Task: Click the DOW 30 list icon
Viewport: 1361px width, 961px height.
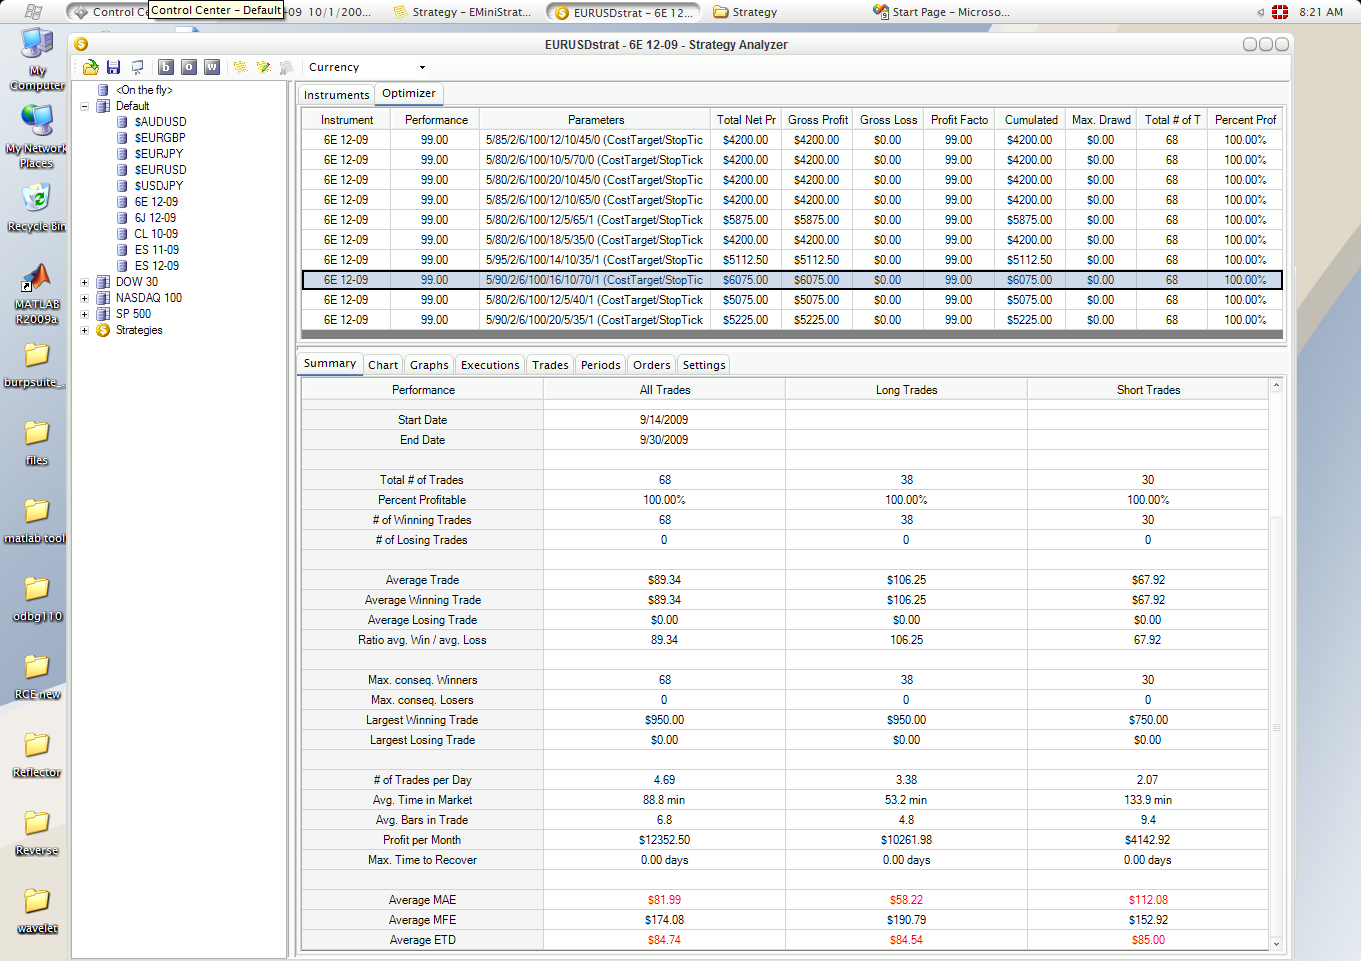Action: point(103,282)
